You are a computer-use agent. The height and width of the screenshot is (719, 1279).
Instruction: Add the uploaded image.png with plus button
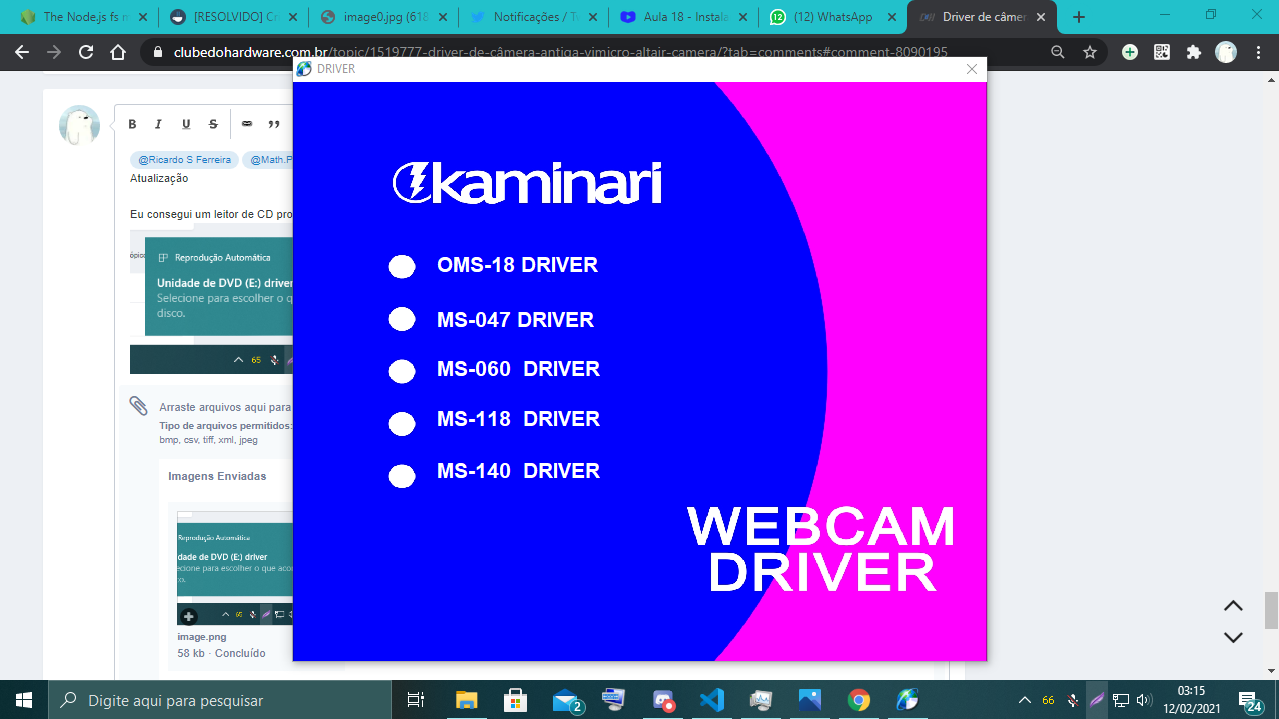pos(189,616)
